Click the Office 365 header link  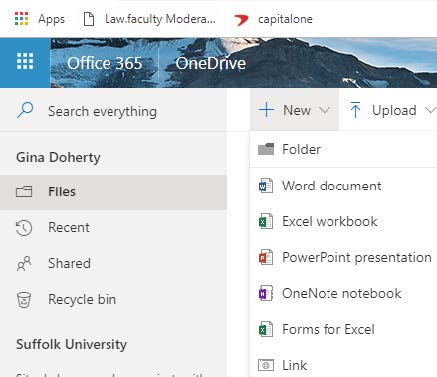pyautogui.click(x=105, y=63)
